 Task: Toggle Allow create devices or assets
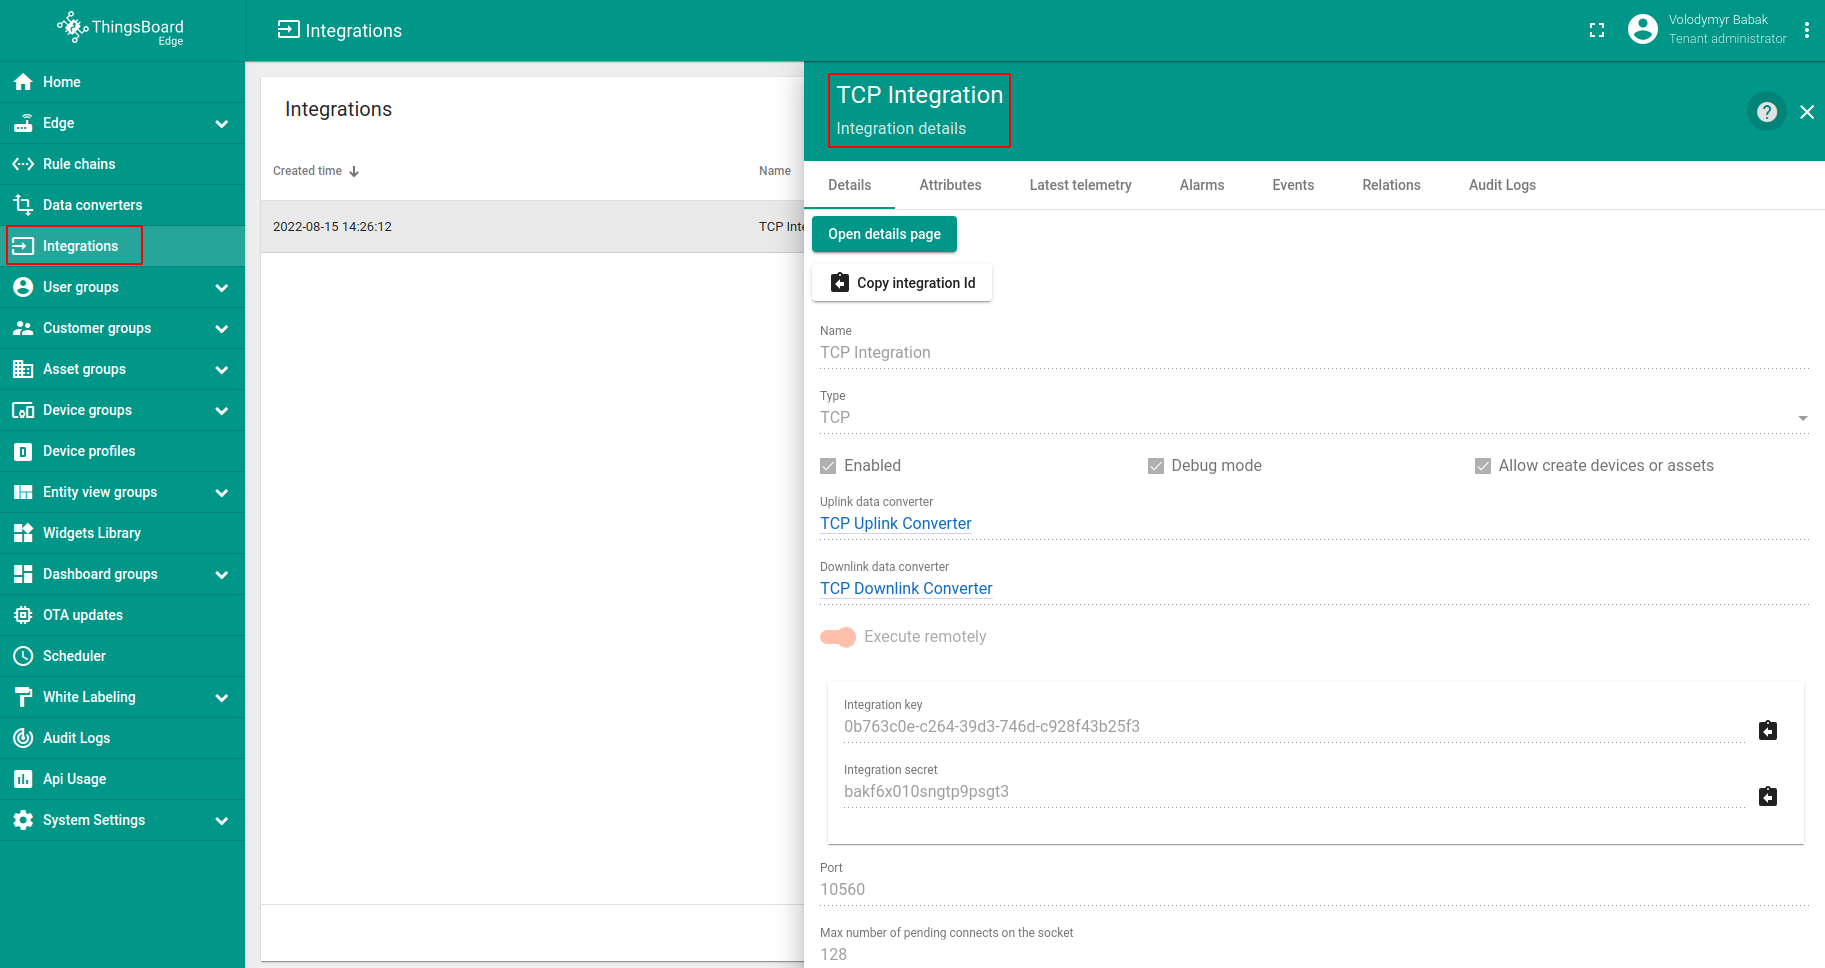pos(1483,466)
